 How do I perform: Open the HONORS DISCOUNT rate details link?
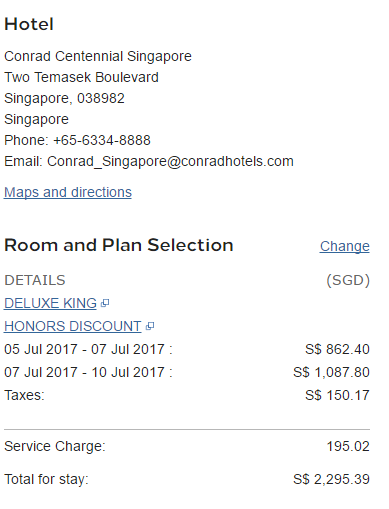coord(73,326)
